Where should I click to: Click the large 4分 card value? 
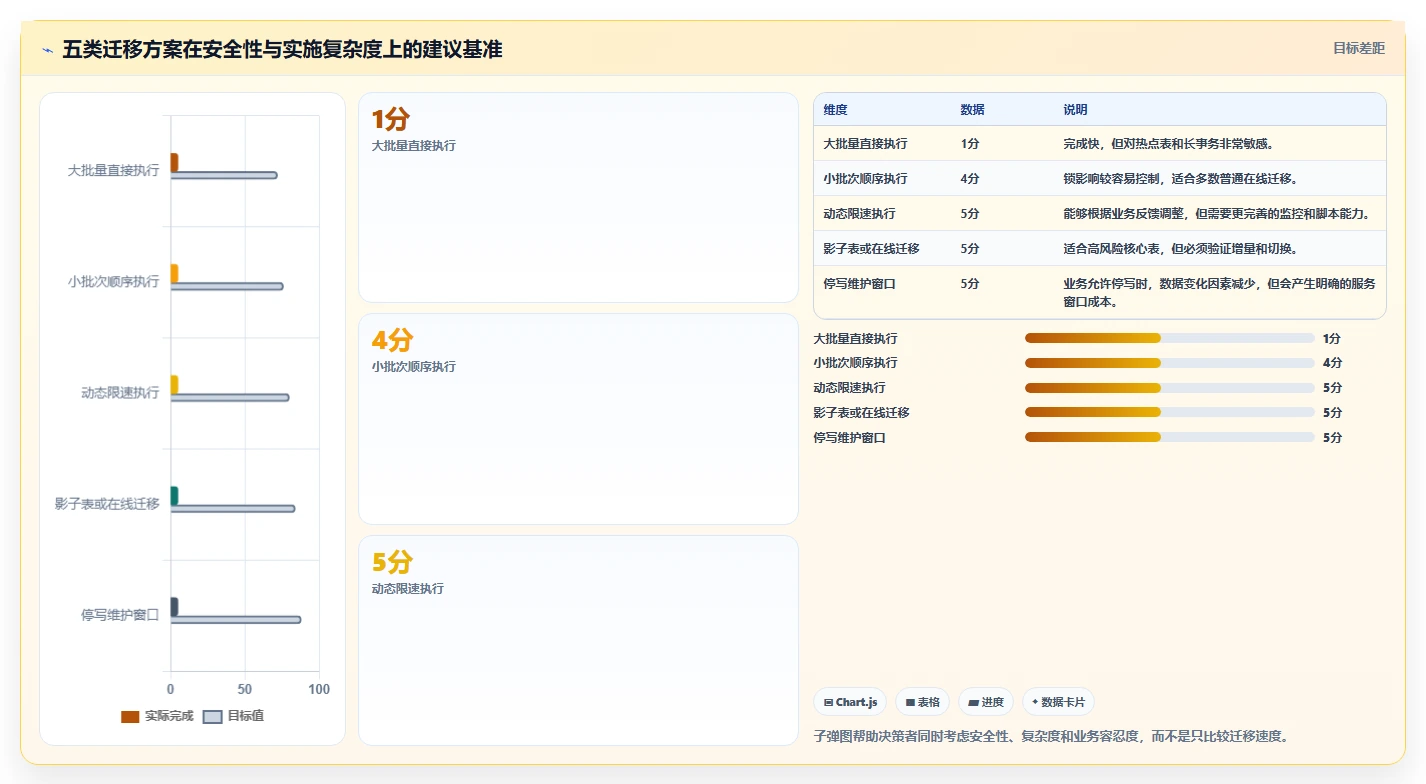click(x=392, y=341)
